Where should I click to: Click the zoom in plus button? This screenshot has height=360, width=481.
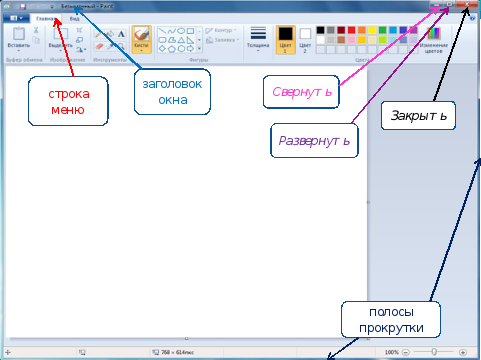tap(463, 352)
